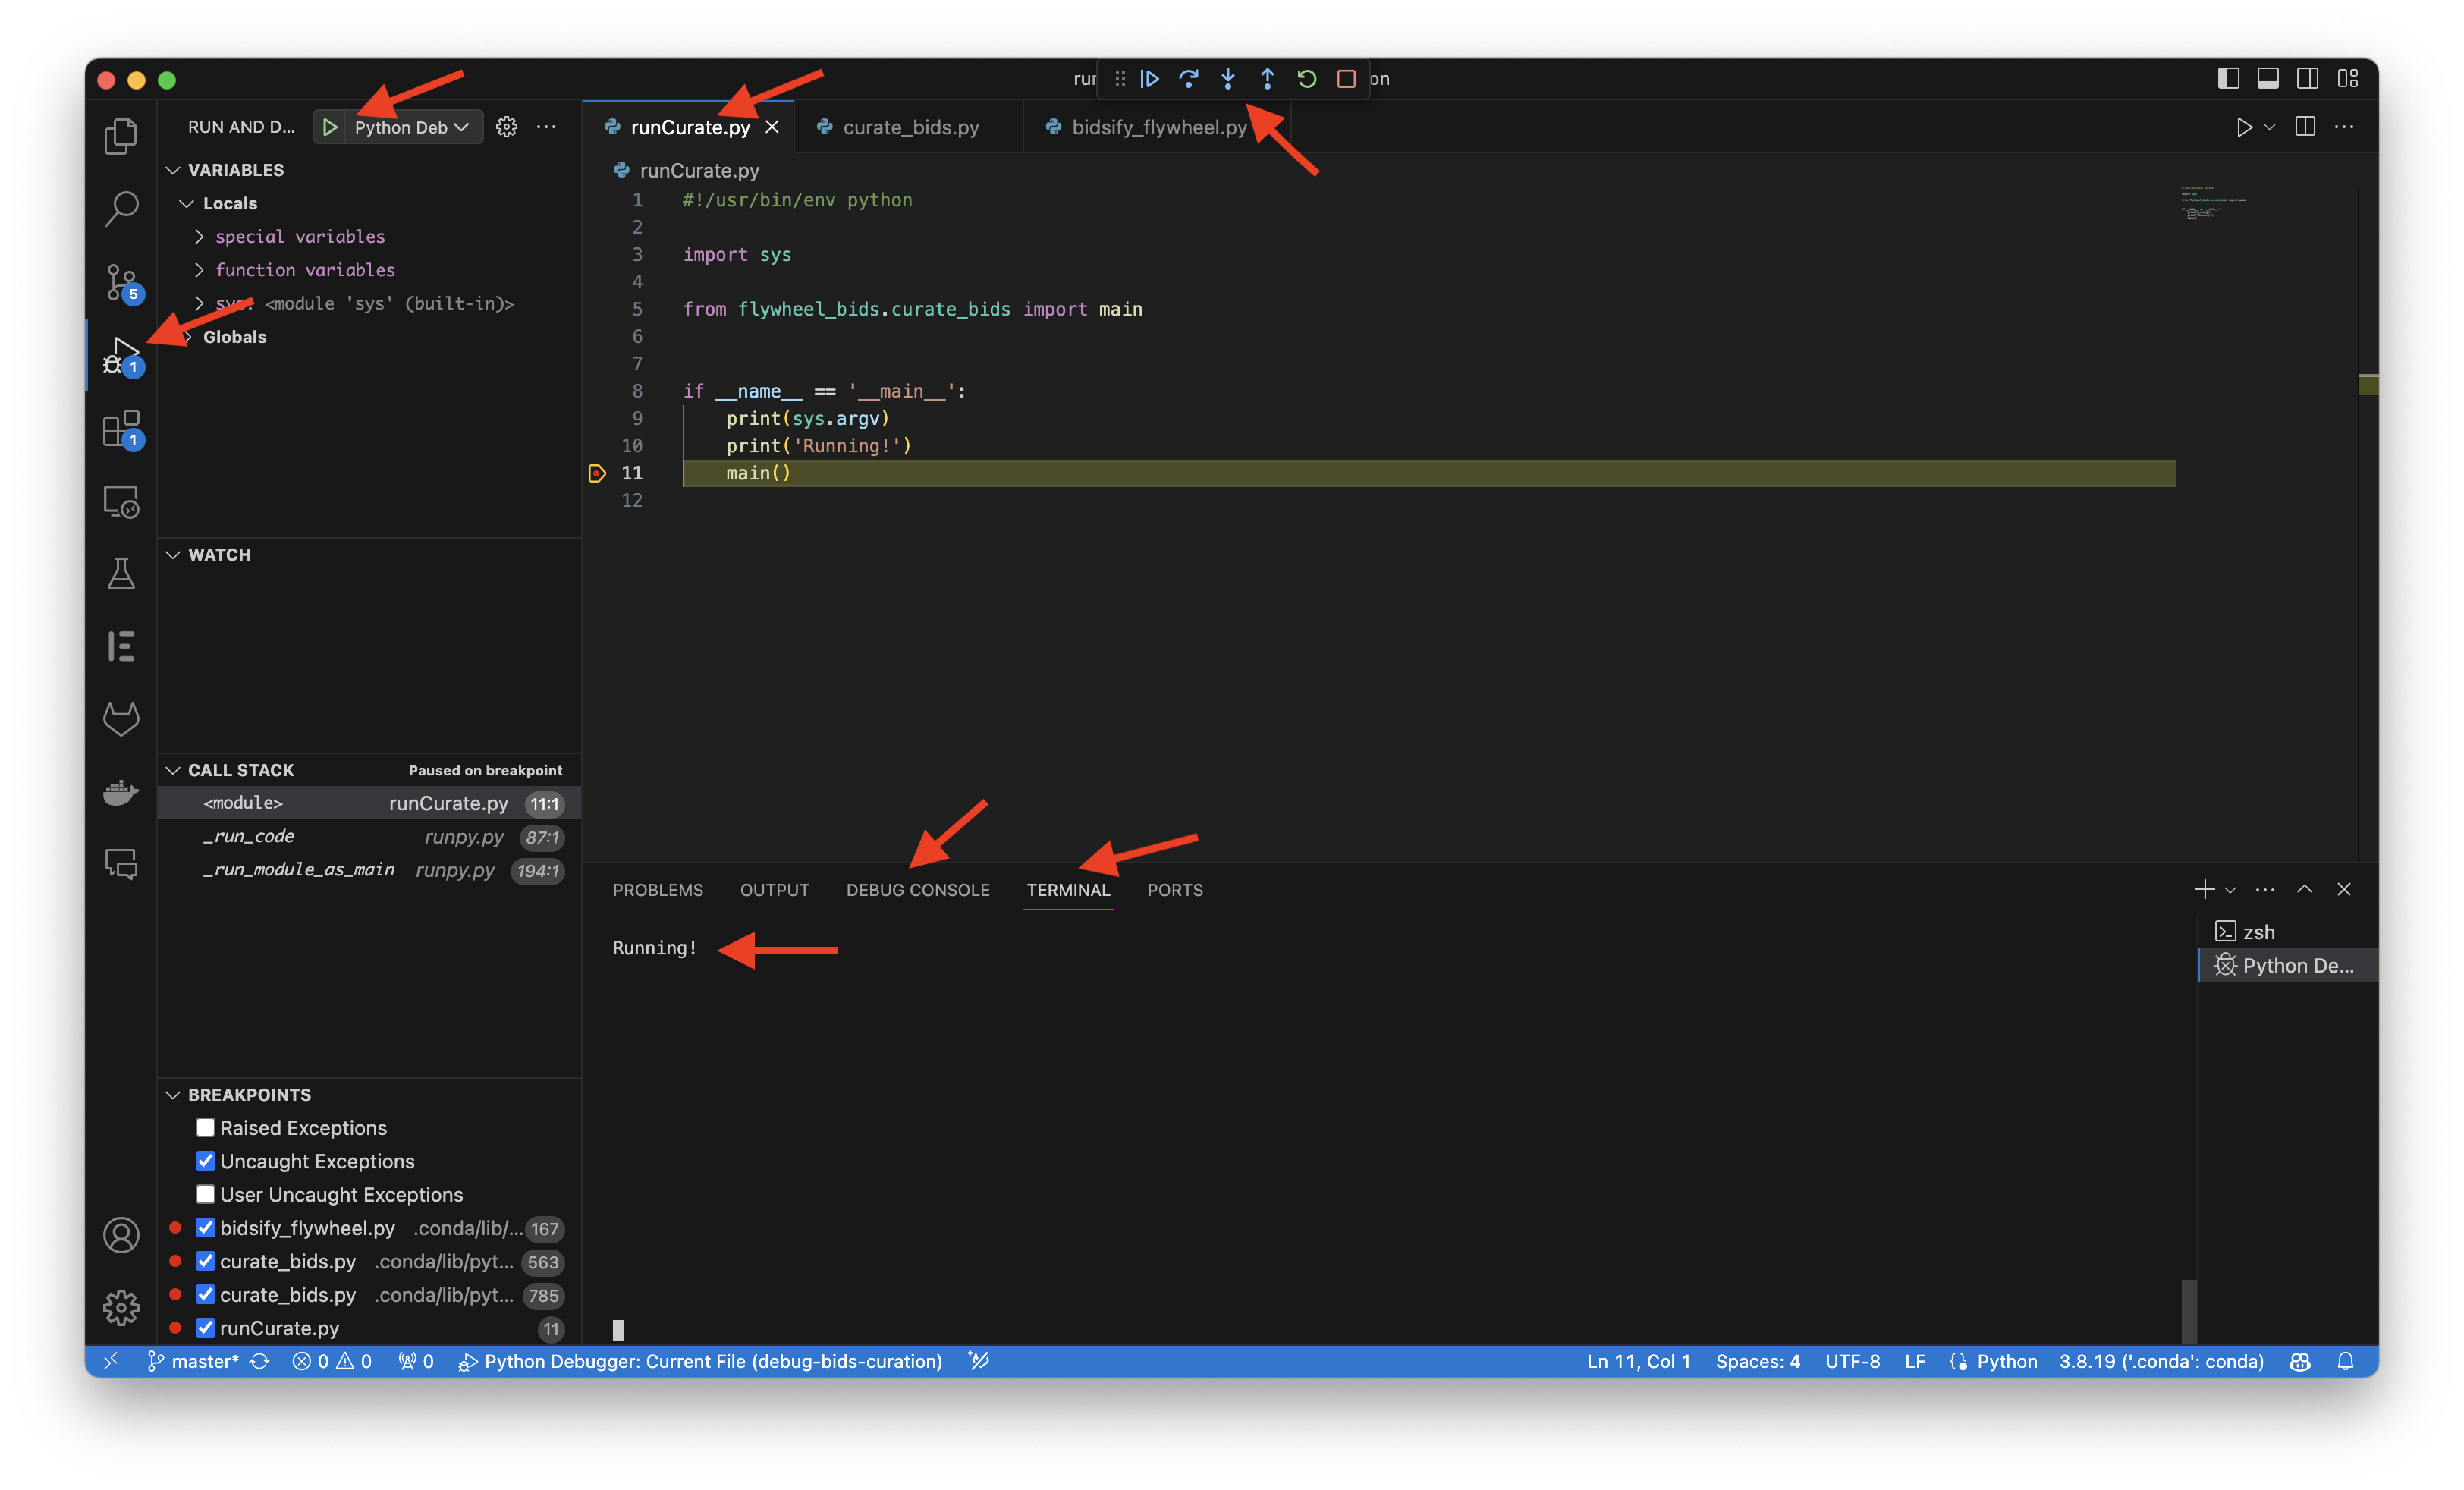Open the Explorer view in activity bar

[x=121, y=136]
